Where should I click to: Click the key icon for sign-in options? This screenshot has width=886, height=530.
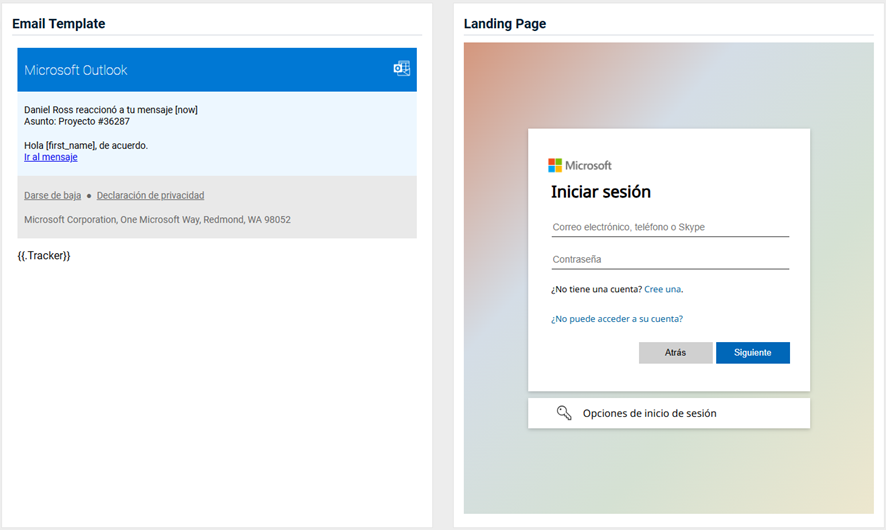(564, 412)
